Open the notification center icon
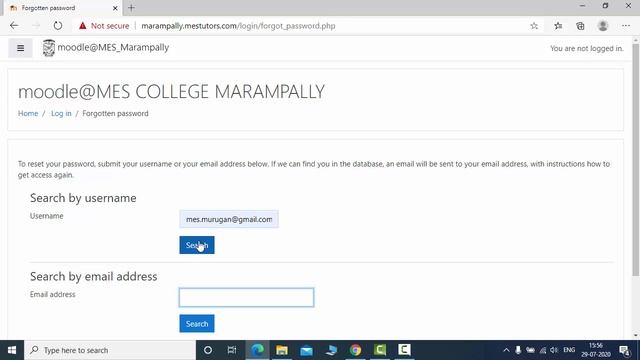This screenshot has width=640, height=360. (624, 350)
